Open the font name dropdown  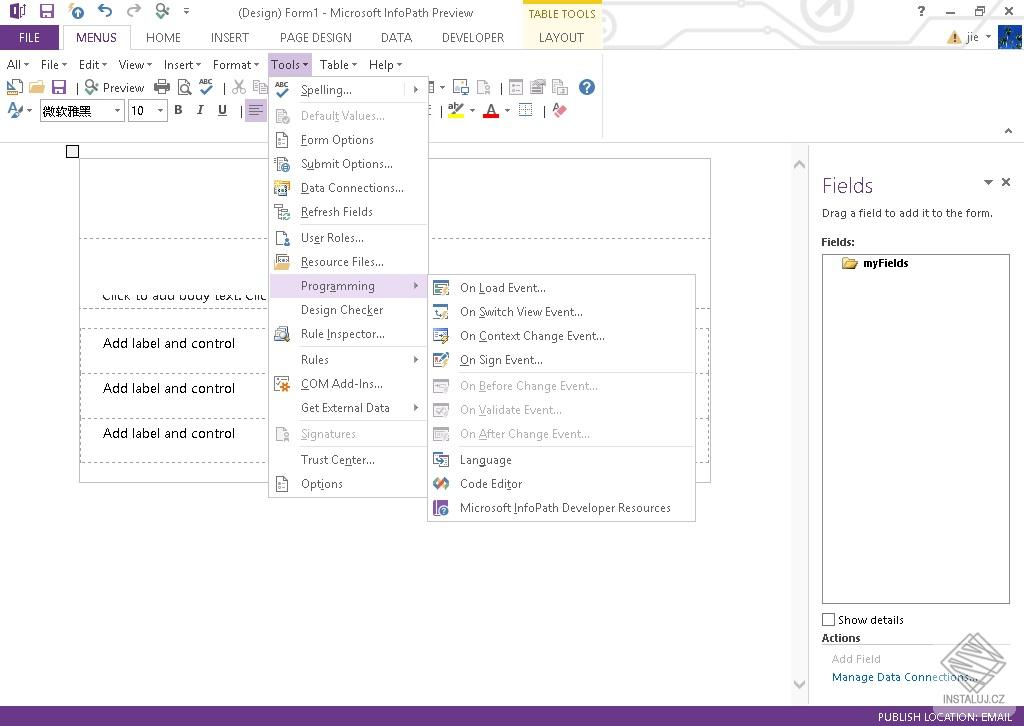(x=118, y=110)
